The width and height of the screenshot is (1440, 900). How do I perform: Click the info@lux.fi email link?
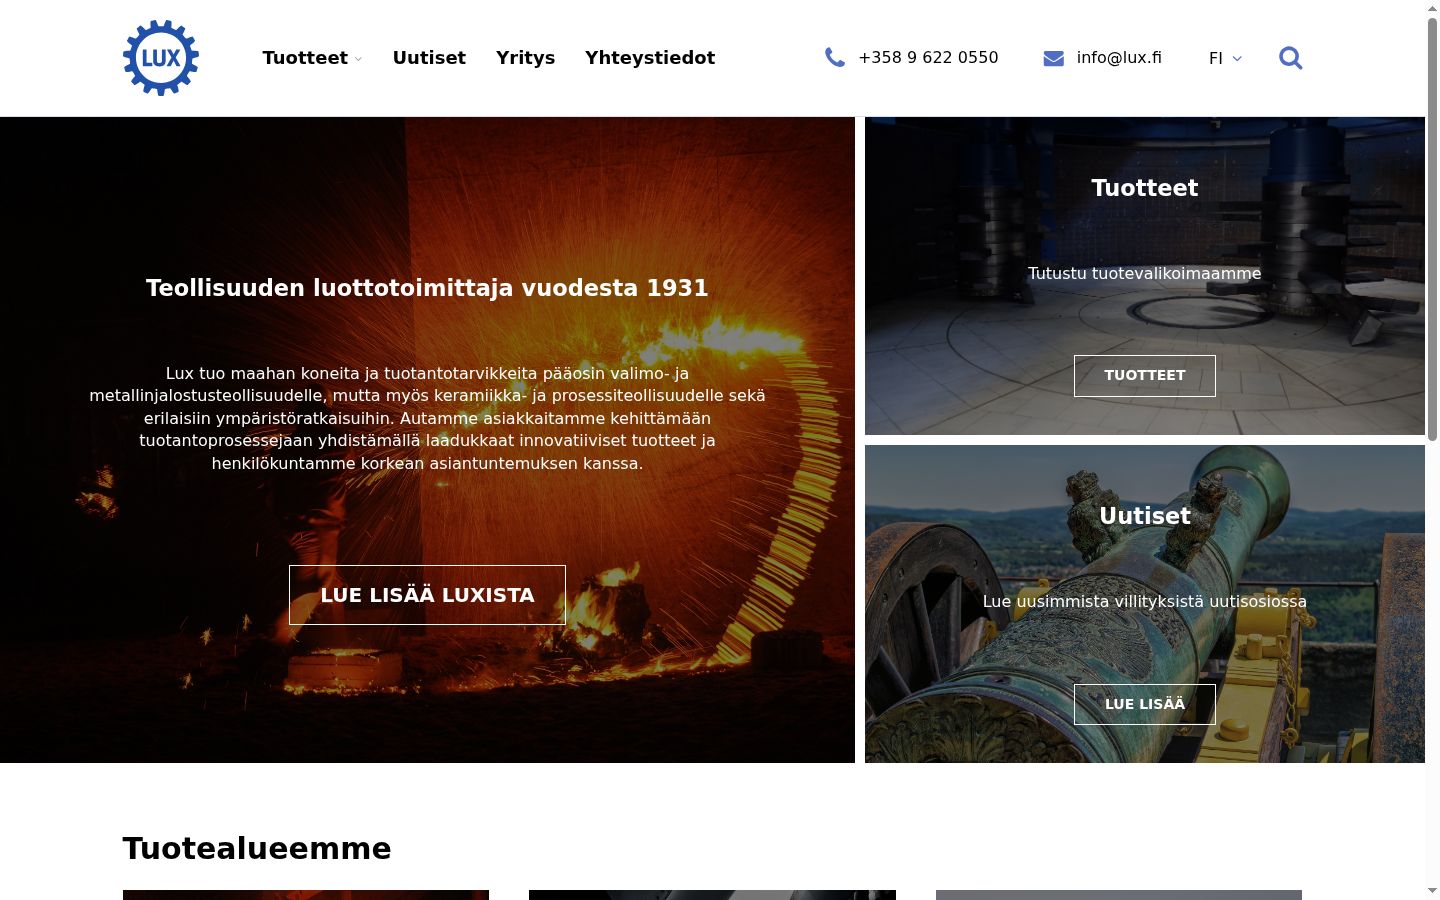click(x=1119, y=58)
